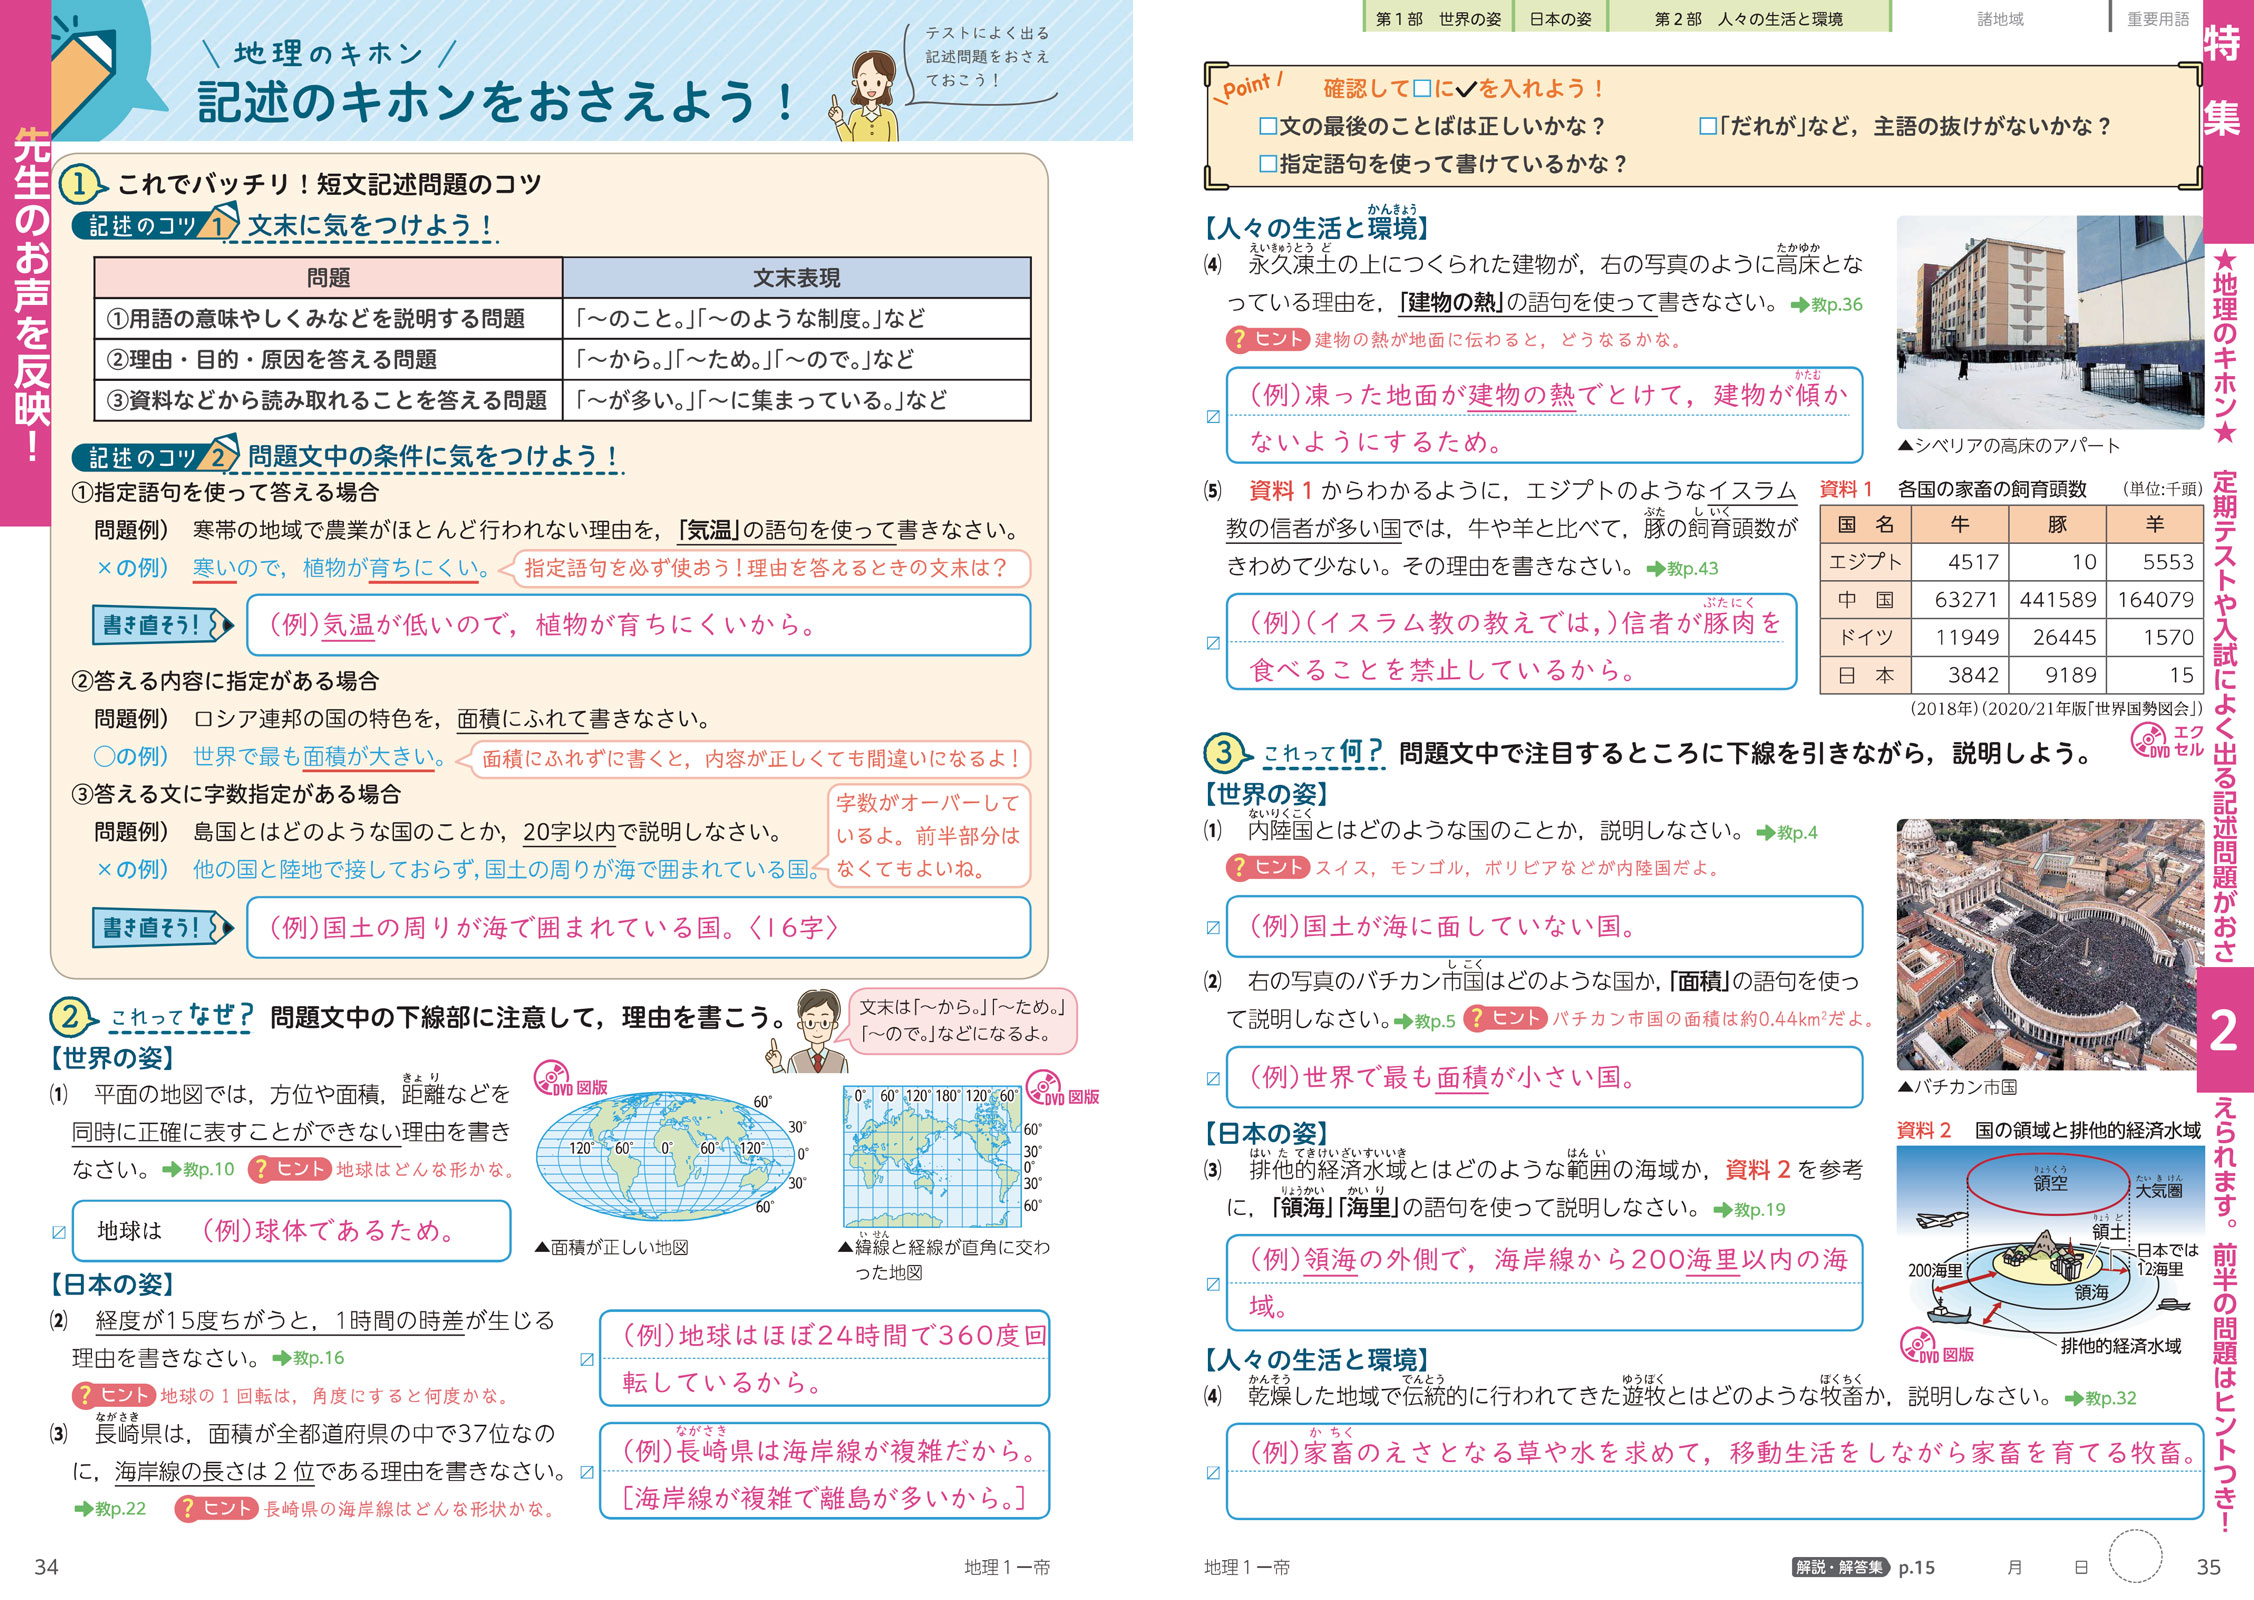Check the box 主語の抜けがないかな

1708,126
